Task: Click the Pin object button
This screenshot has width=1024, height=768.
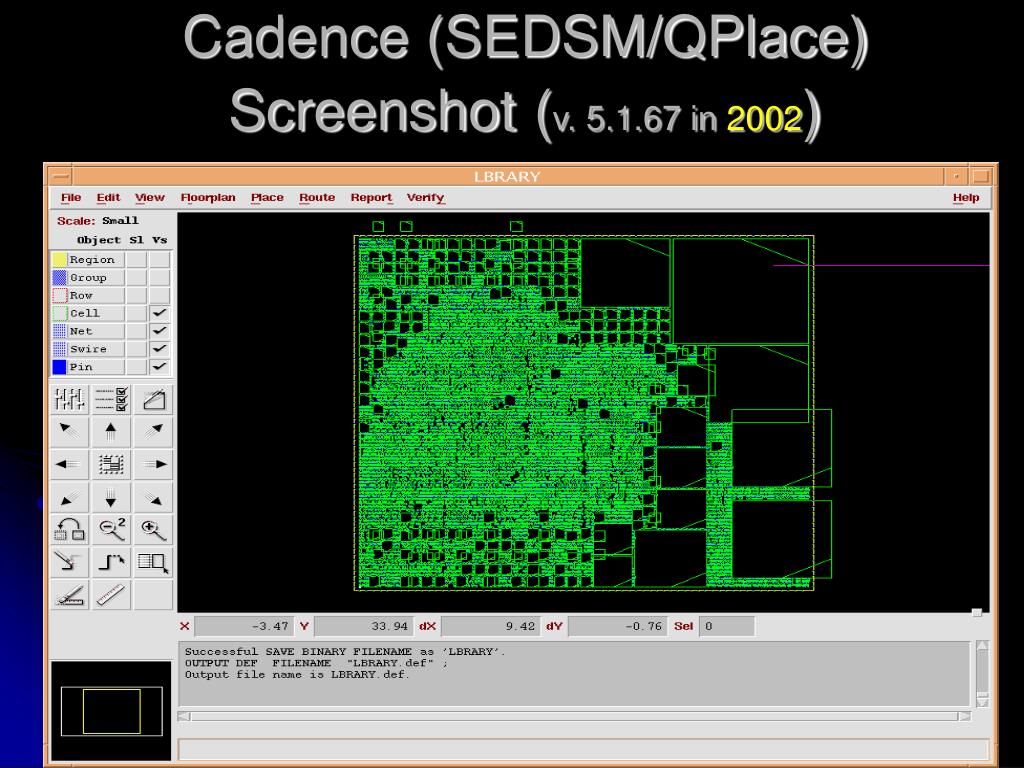Action: coord(96,366)
